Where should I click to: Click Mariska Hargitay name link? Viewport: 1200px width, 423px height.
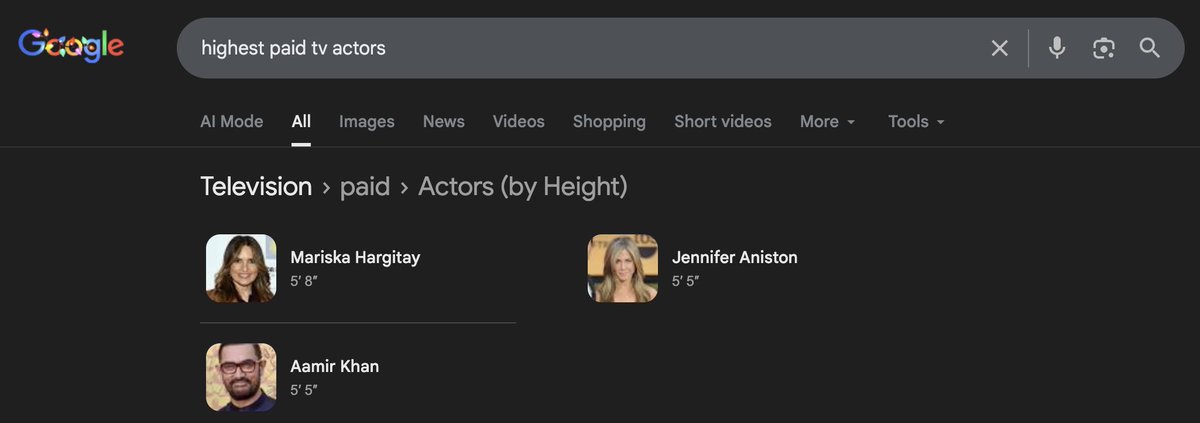click(355, 257)
